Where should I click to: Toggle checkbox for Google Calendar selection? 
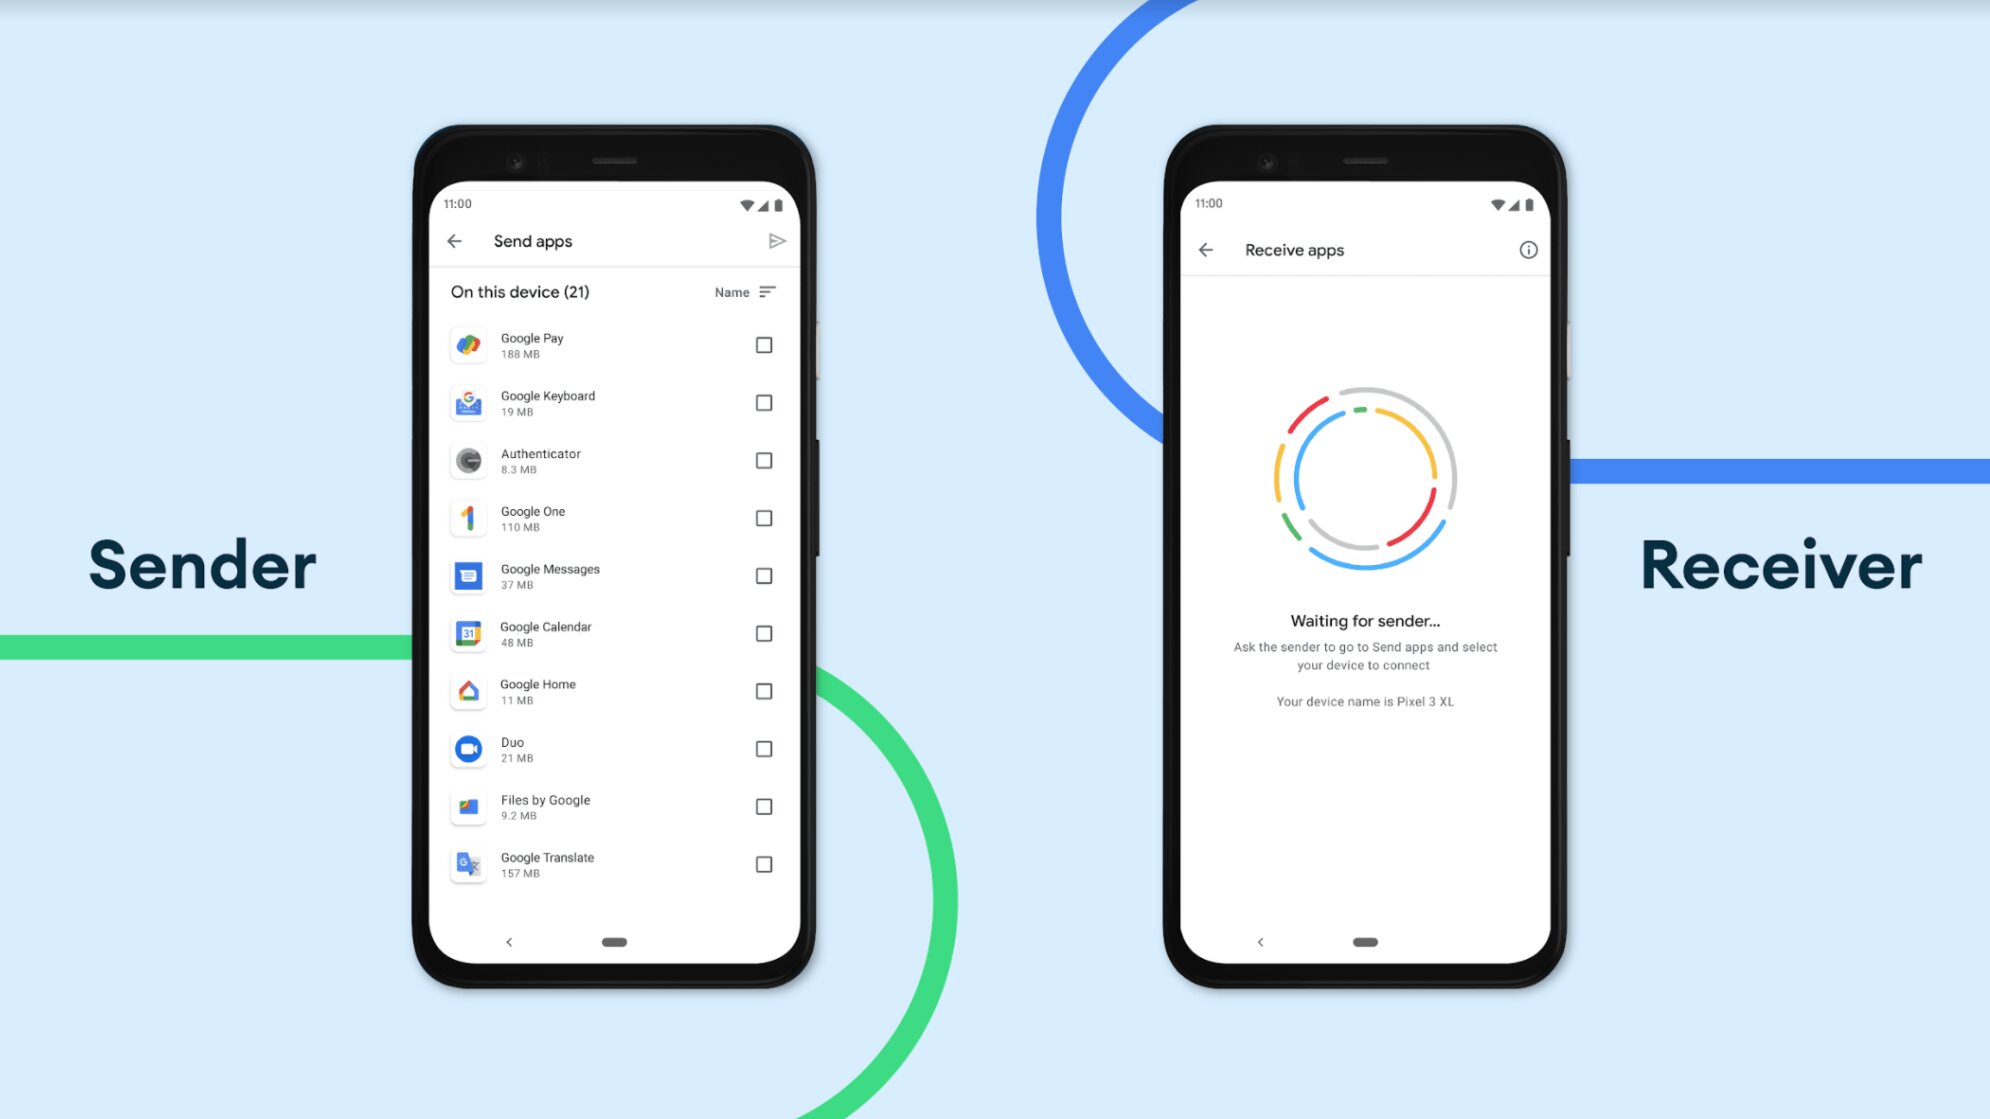764,633
